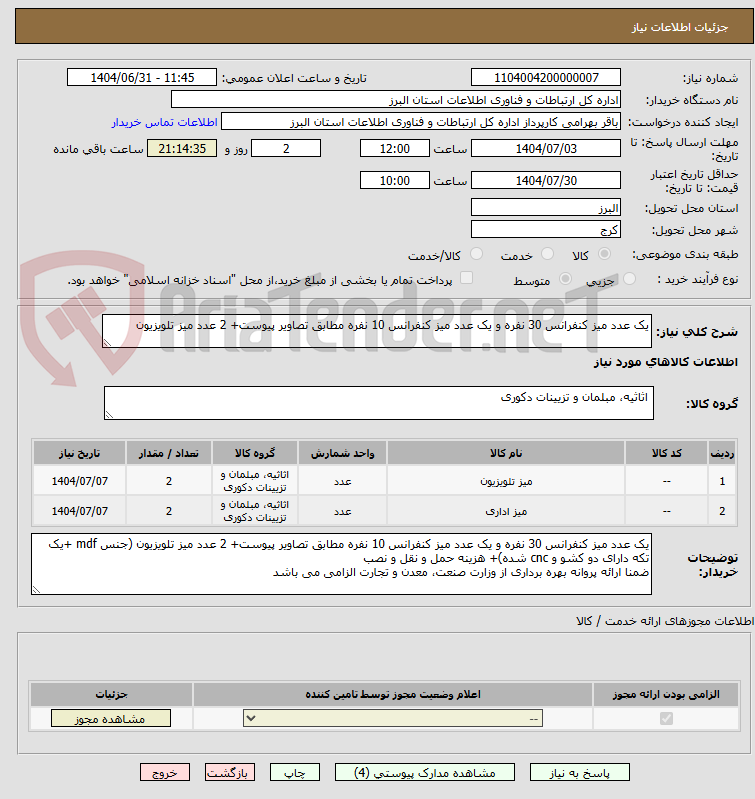Click need date in row 1
The height and width of the screenshot is (799, 755).
(79, 481)
